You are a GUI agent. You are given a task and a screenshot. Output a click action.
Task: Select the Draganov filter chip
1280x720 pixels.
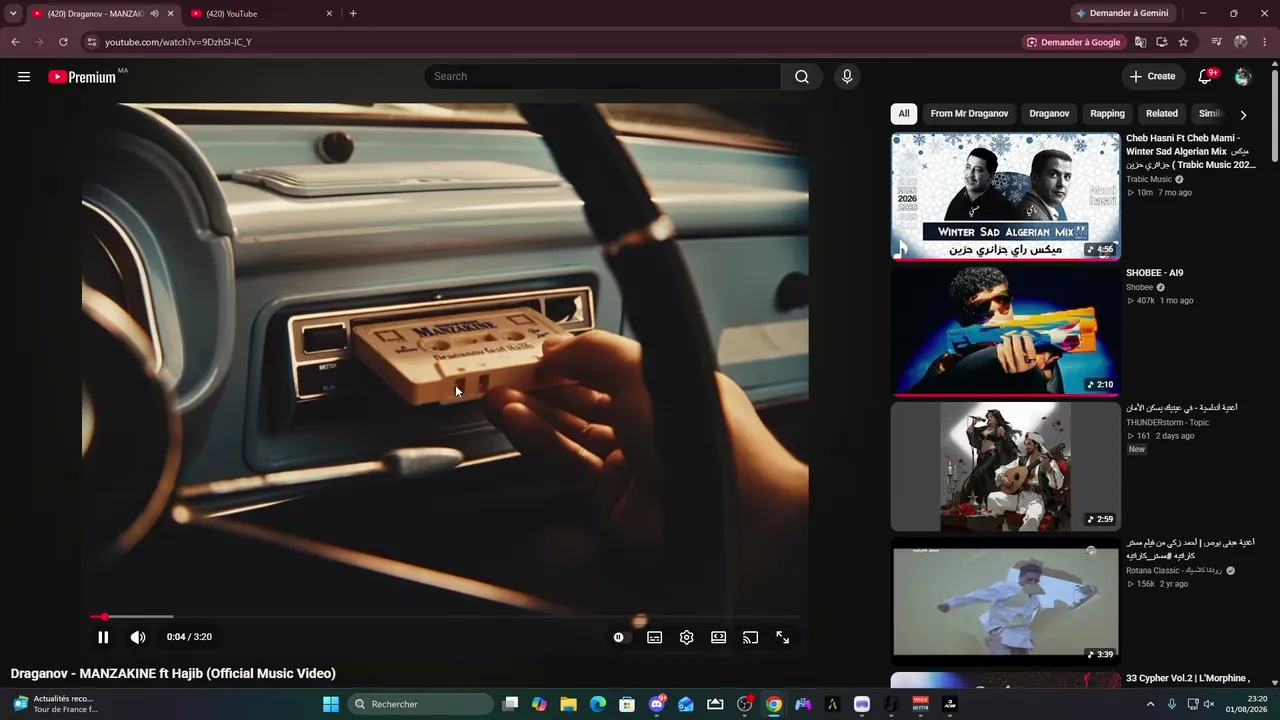(x=1049, y=114)
